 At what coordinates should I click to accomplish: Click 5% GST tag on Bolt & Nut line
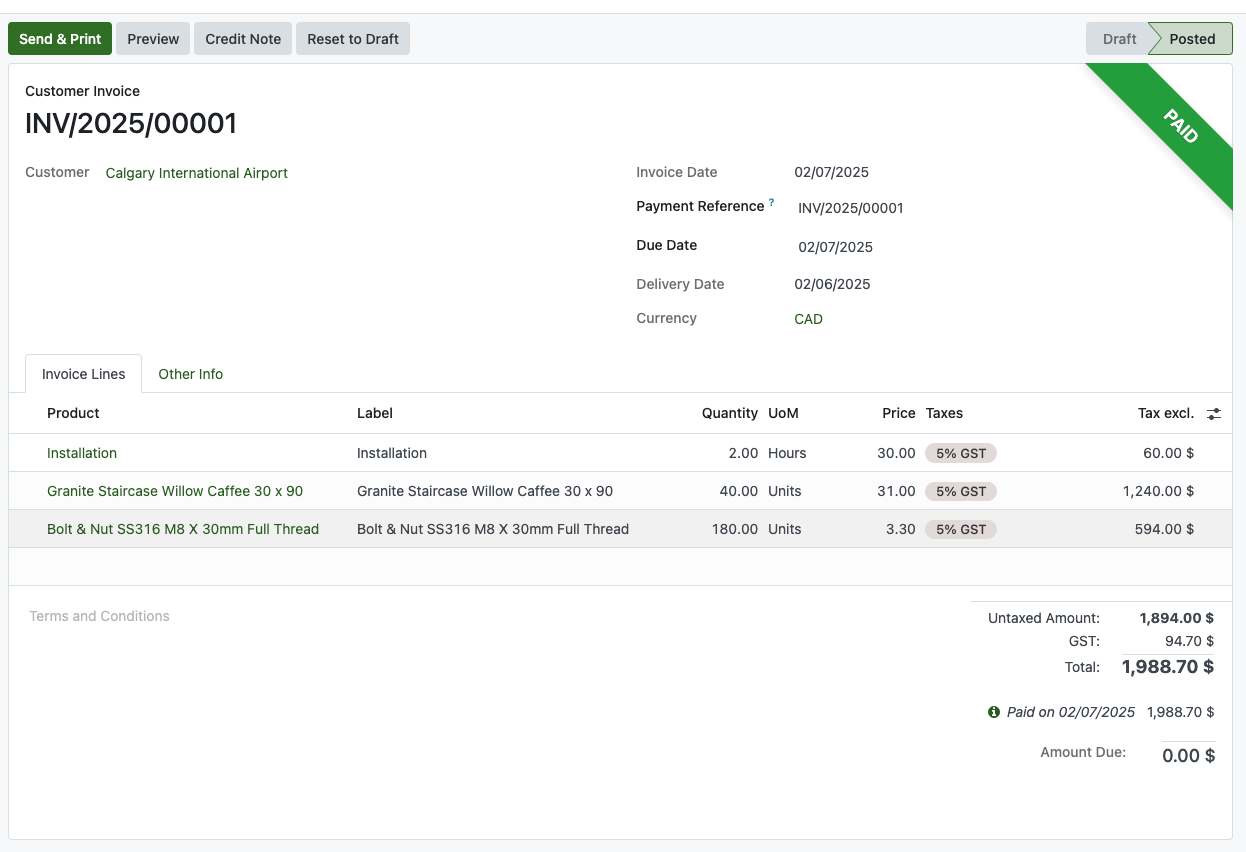960,529
